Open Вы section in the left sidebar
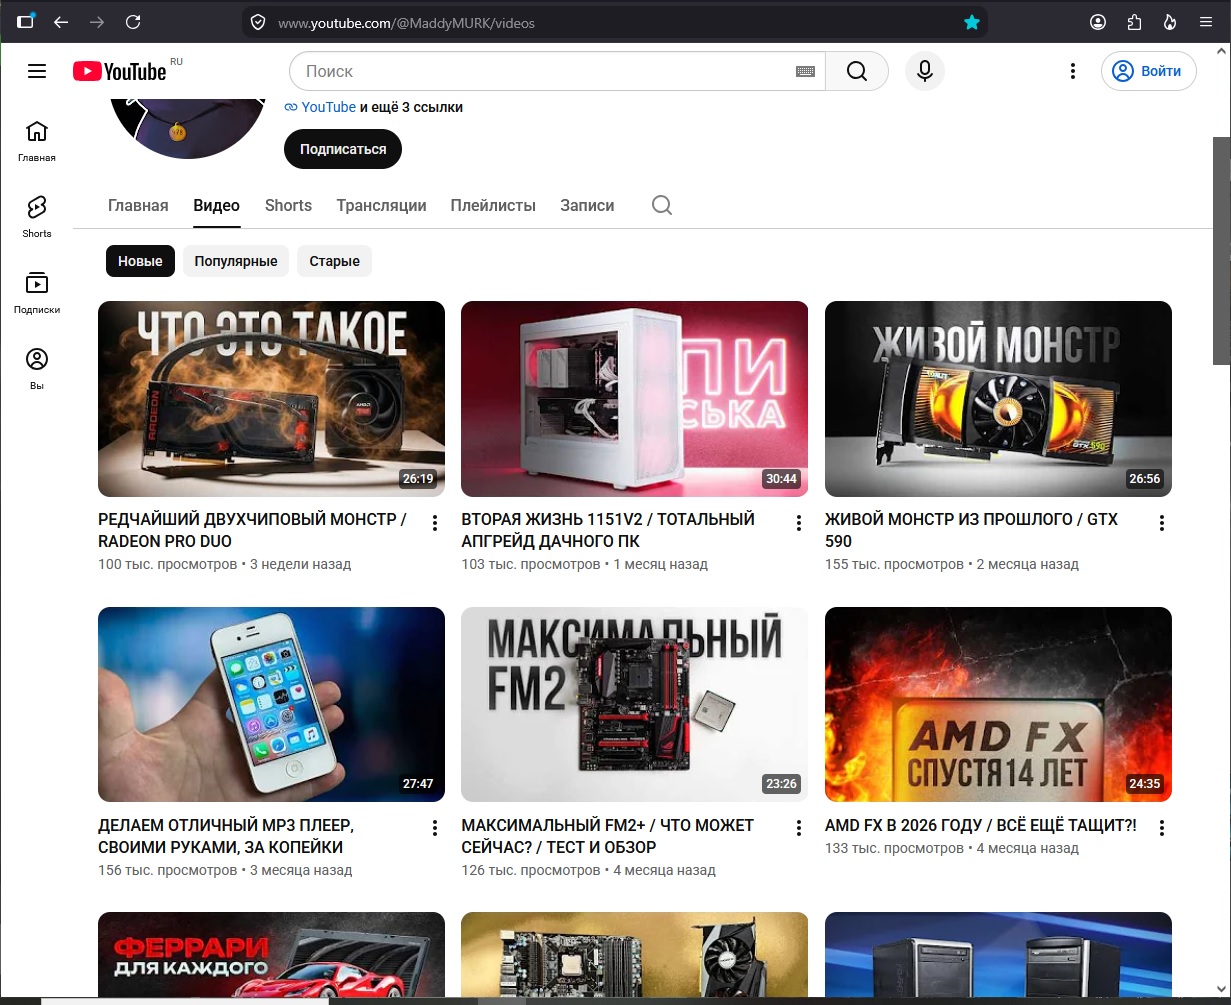The height and width of the screenshot is (1005, 1231). click(x=37, y=369)
